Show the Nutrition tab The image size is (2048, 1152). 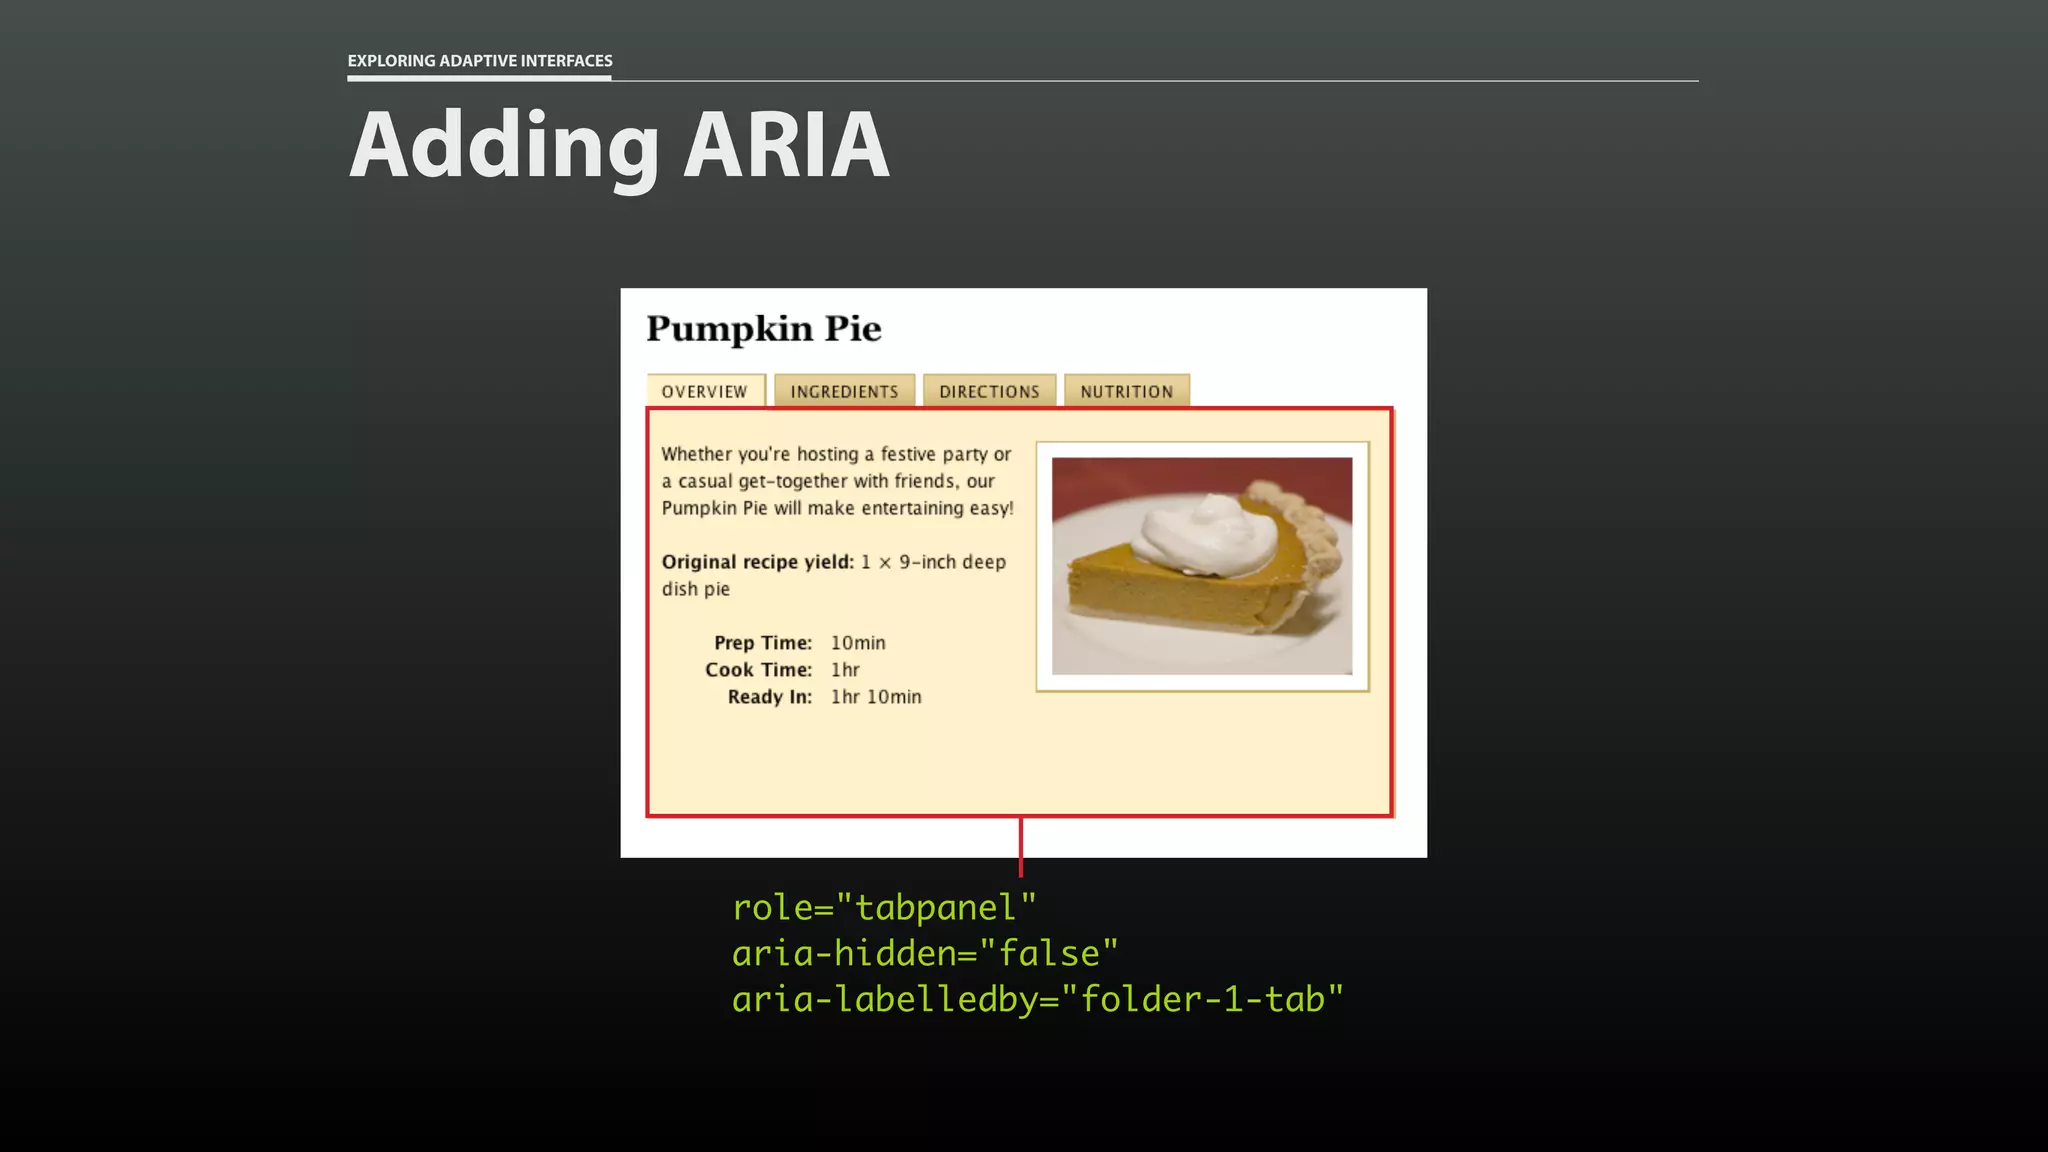[1127, 391]
